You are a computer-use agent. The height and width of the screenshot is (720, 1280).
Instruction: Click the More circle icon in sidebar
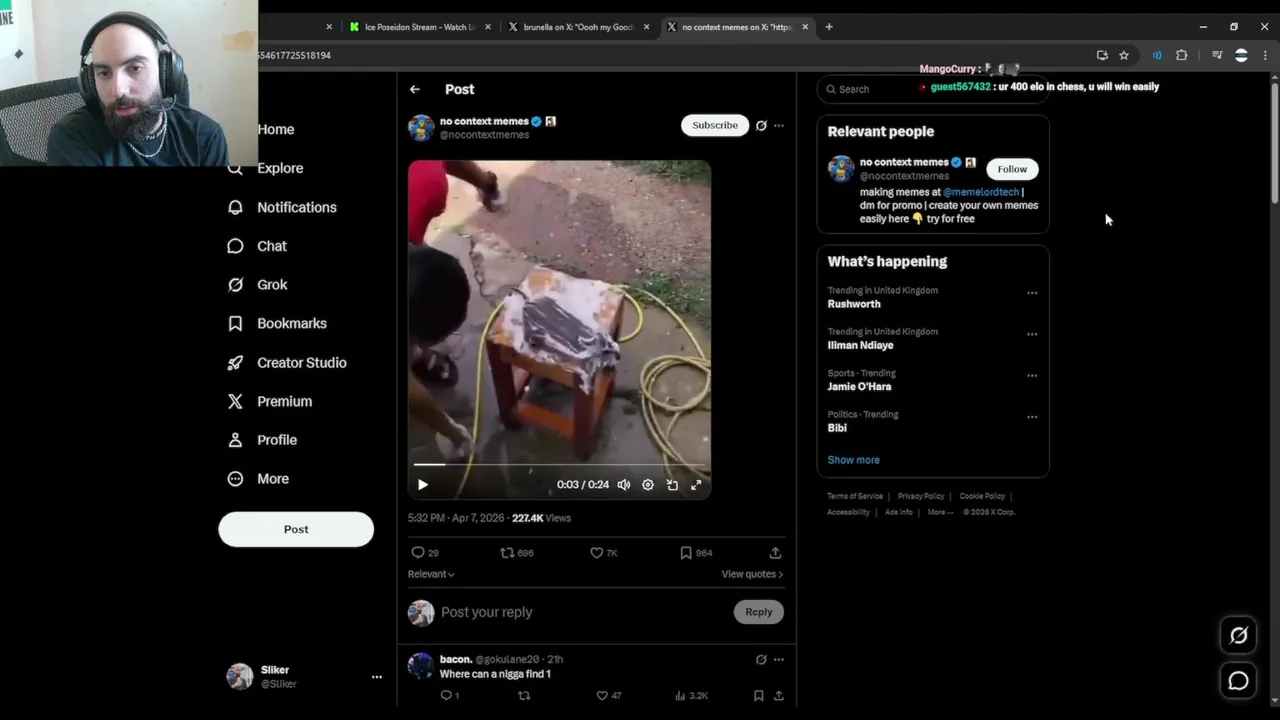tap(235, 479)
